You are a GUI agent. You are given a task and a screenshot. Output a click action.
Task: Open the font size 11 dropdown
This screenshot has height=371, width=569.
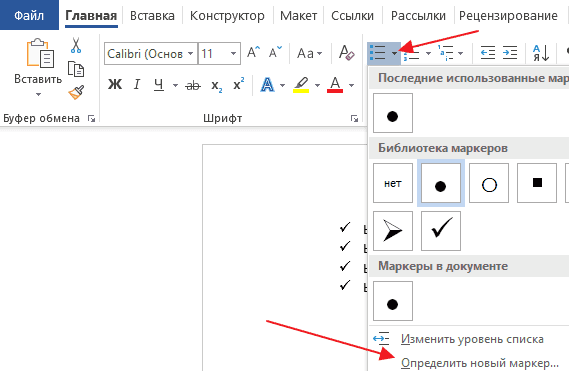click(x=233, y=54)
